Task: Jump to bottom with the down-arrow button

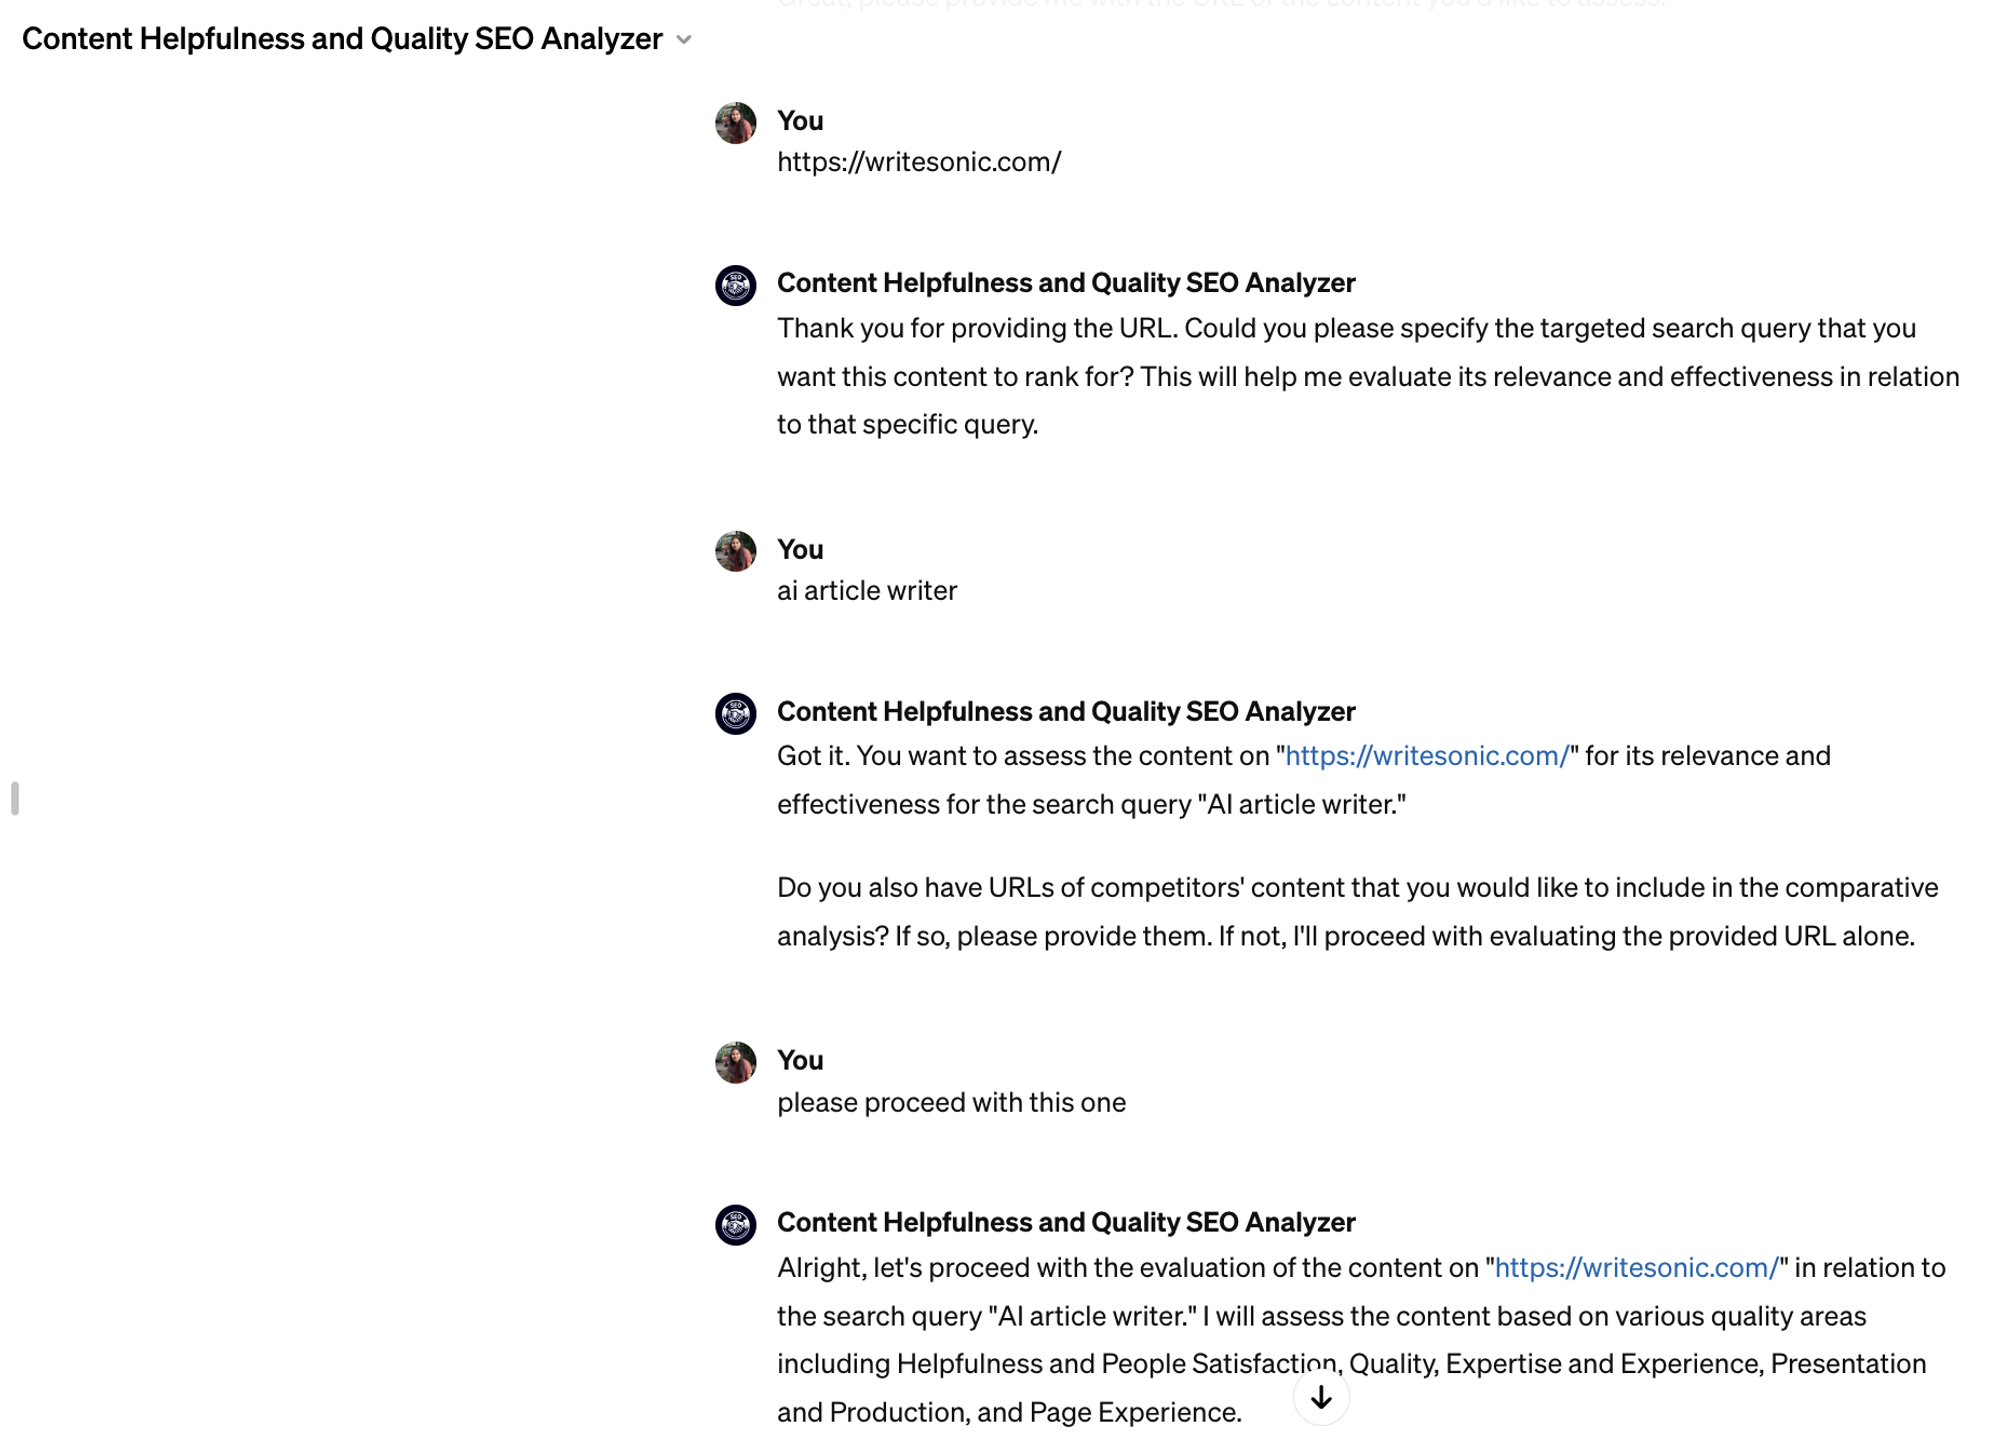Action: tap(1320, 1397)
